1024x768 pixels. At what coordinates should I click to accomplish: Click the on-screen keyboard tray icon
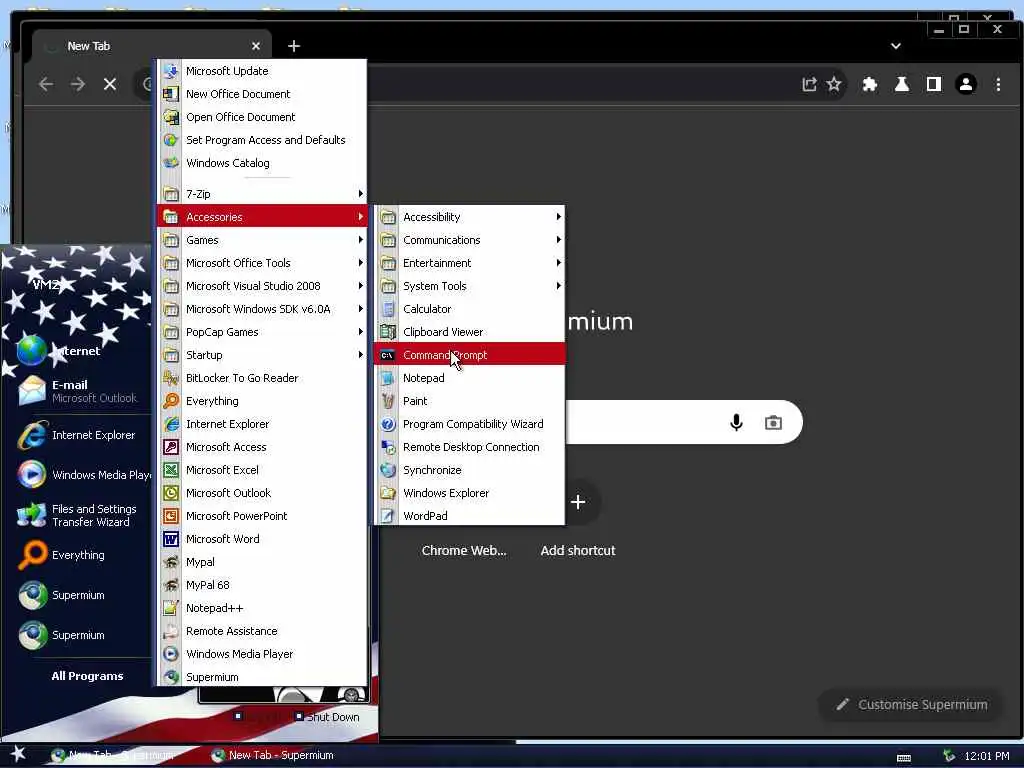[904, 757]
